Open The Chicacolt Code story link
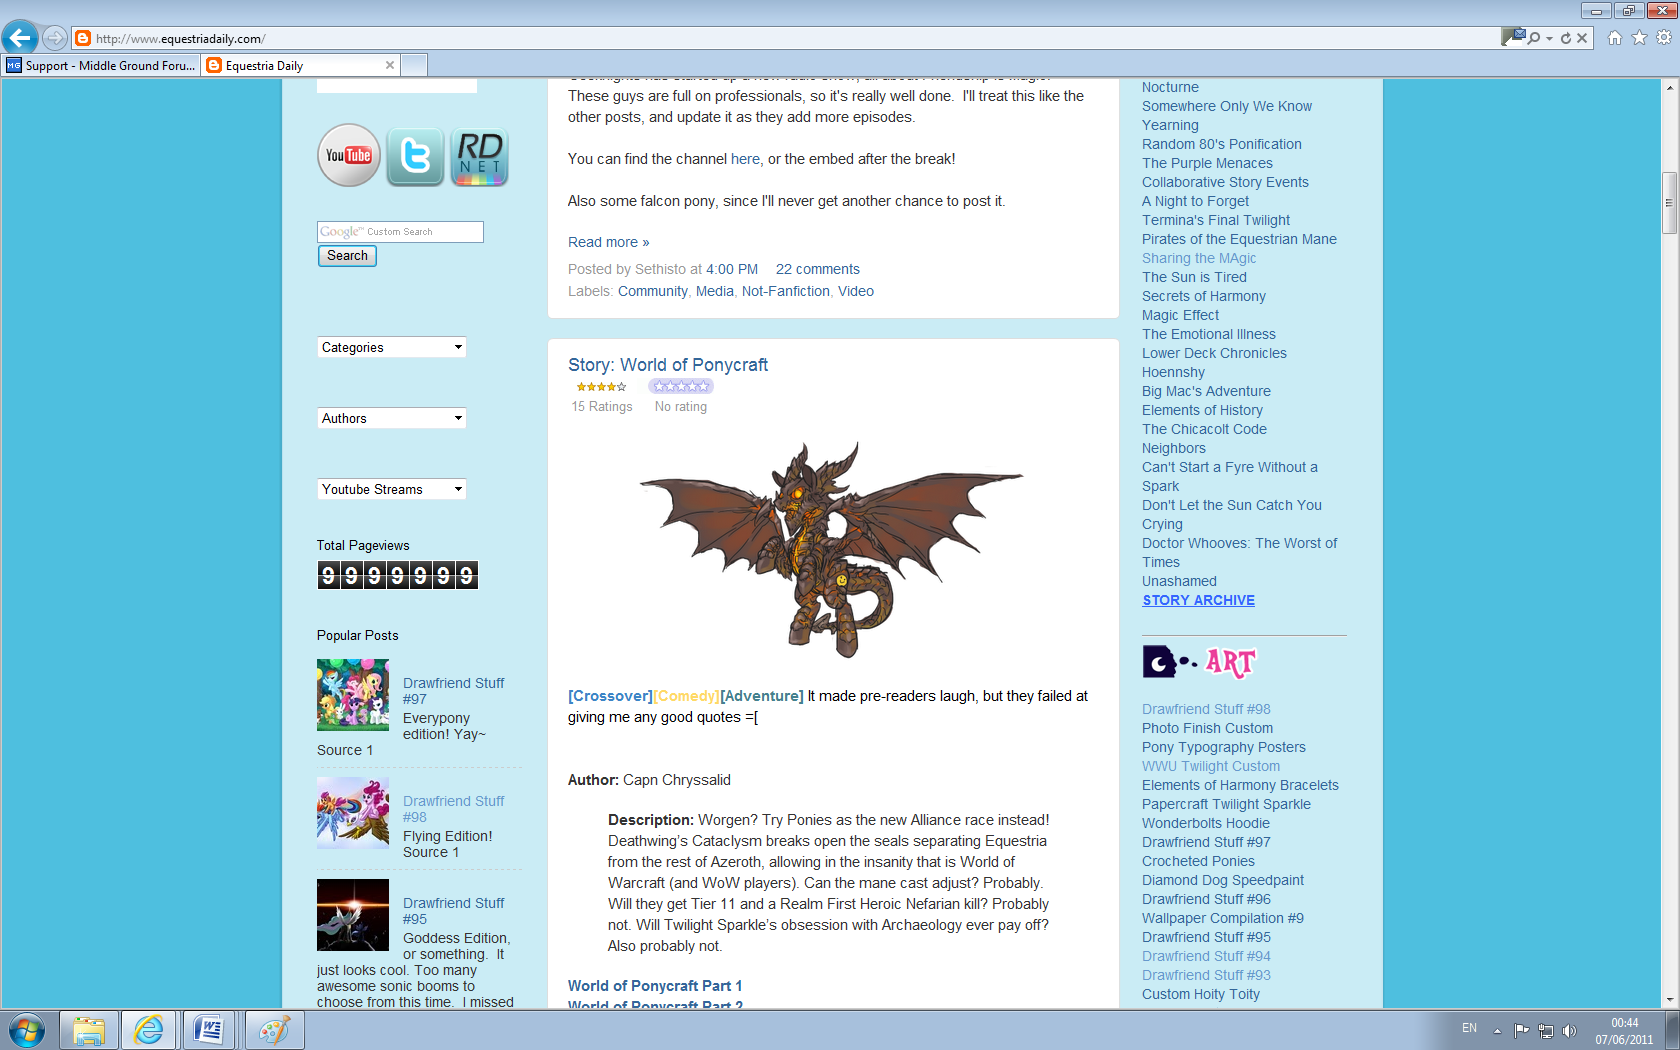Viewport: 1680px width, 1050px height. (1204, 429)
